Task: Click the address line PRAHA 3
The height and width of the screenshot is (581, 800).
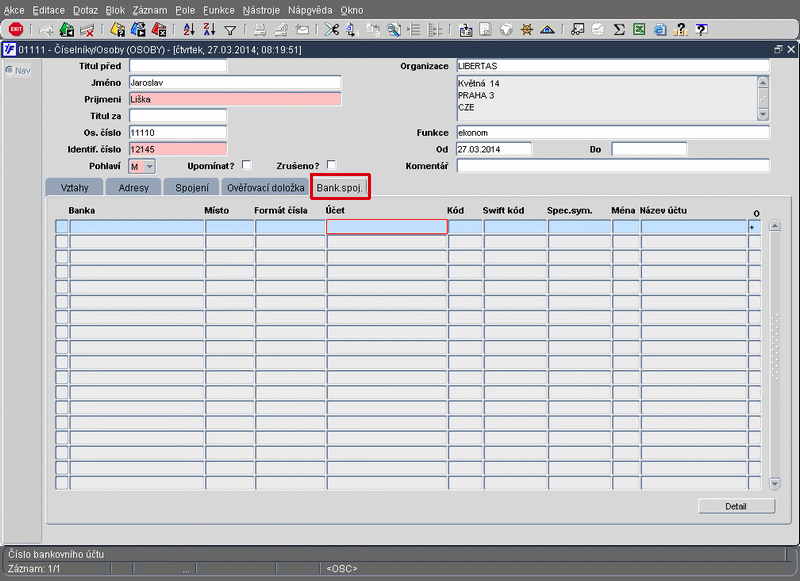Action: tap(476, 95)
